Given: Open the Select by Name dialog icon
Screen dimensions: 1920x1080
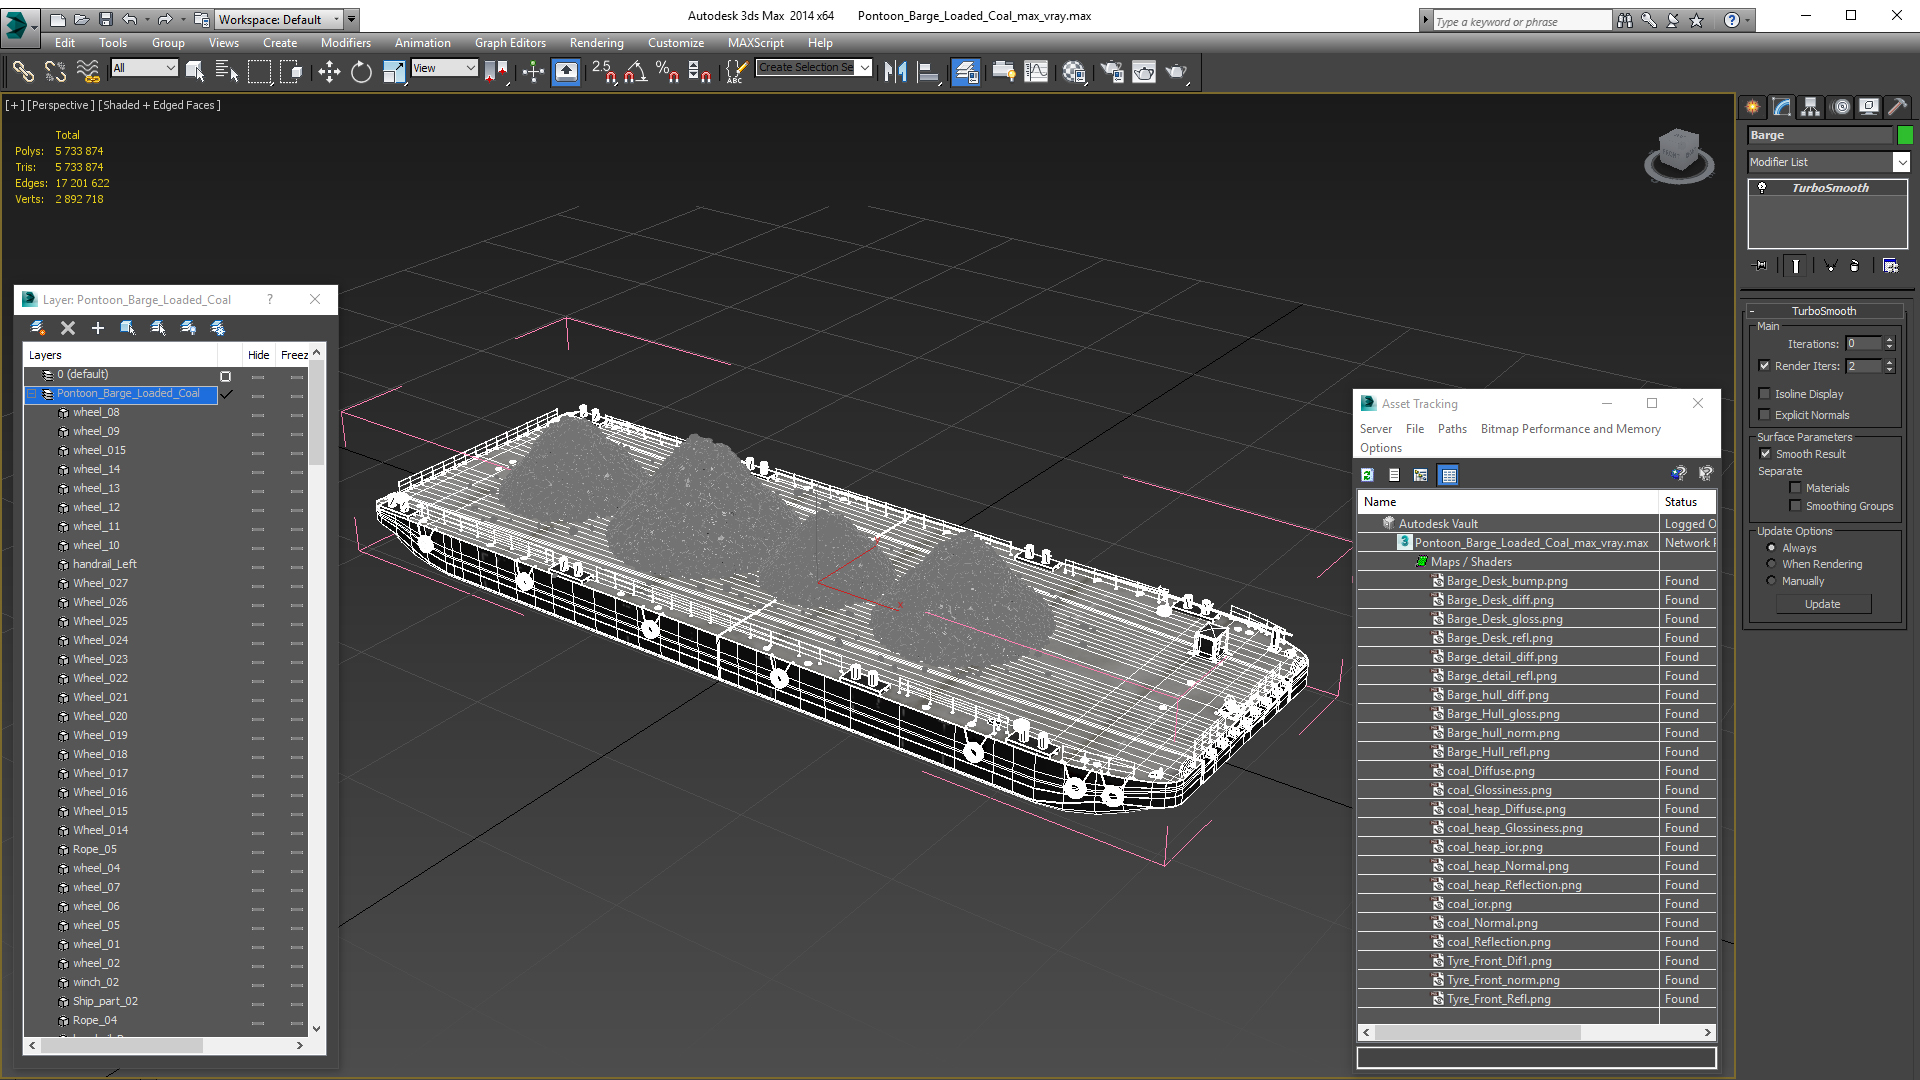Looking at the screenshot, I should click(227, 71).
